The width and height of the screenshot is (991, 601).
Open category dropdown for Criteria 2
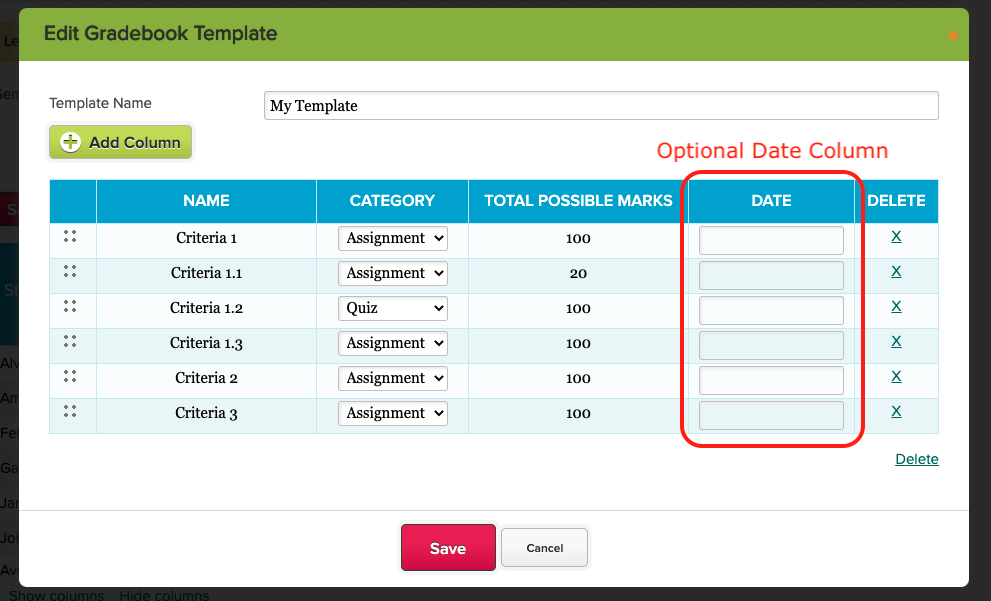click(x=393, y=378)
